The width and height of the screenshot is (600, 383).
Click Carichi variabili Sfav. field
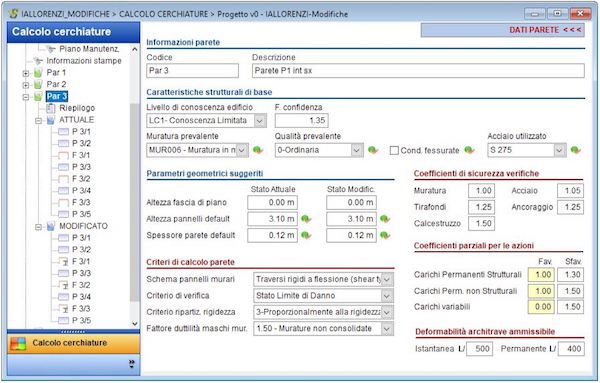(x=570, y=307)
